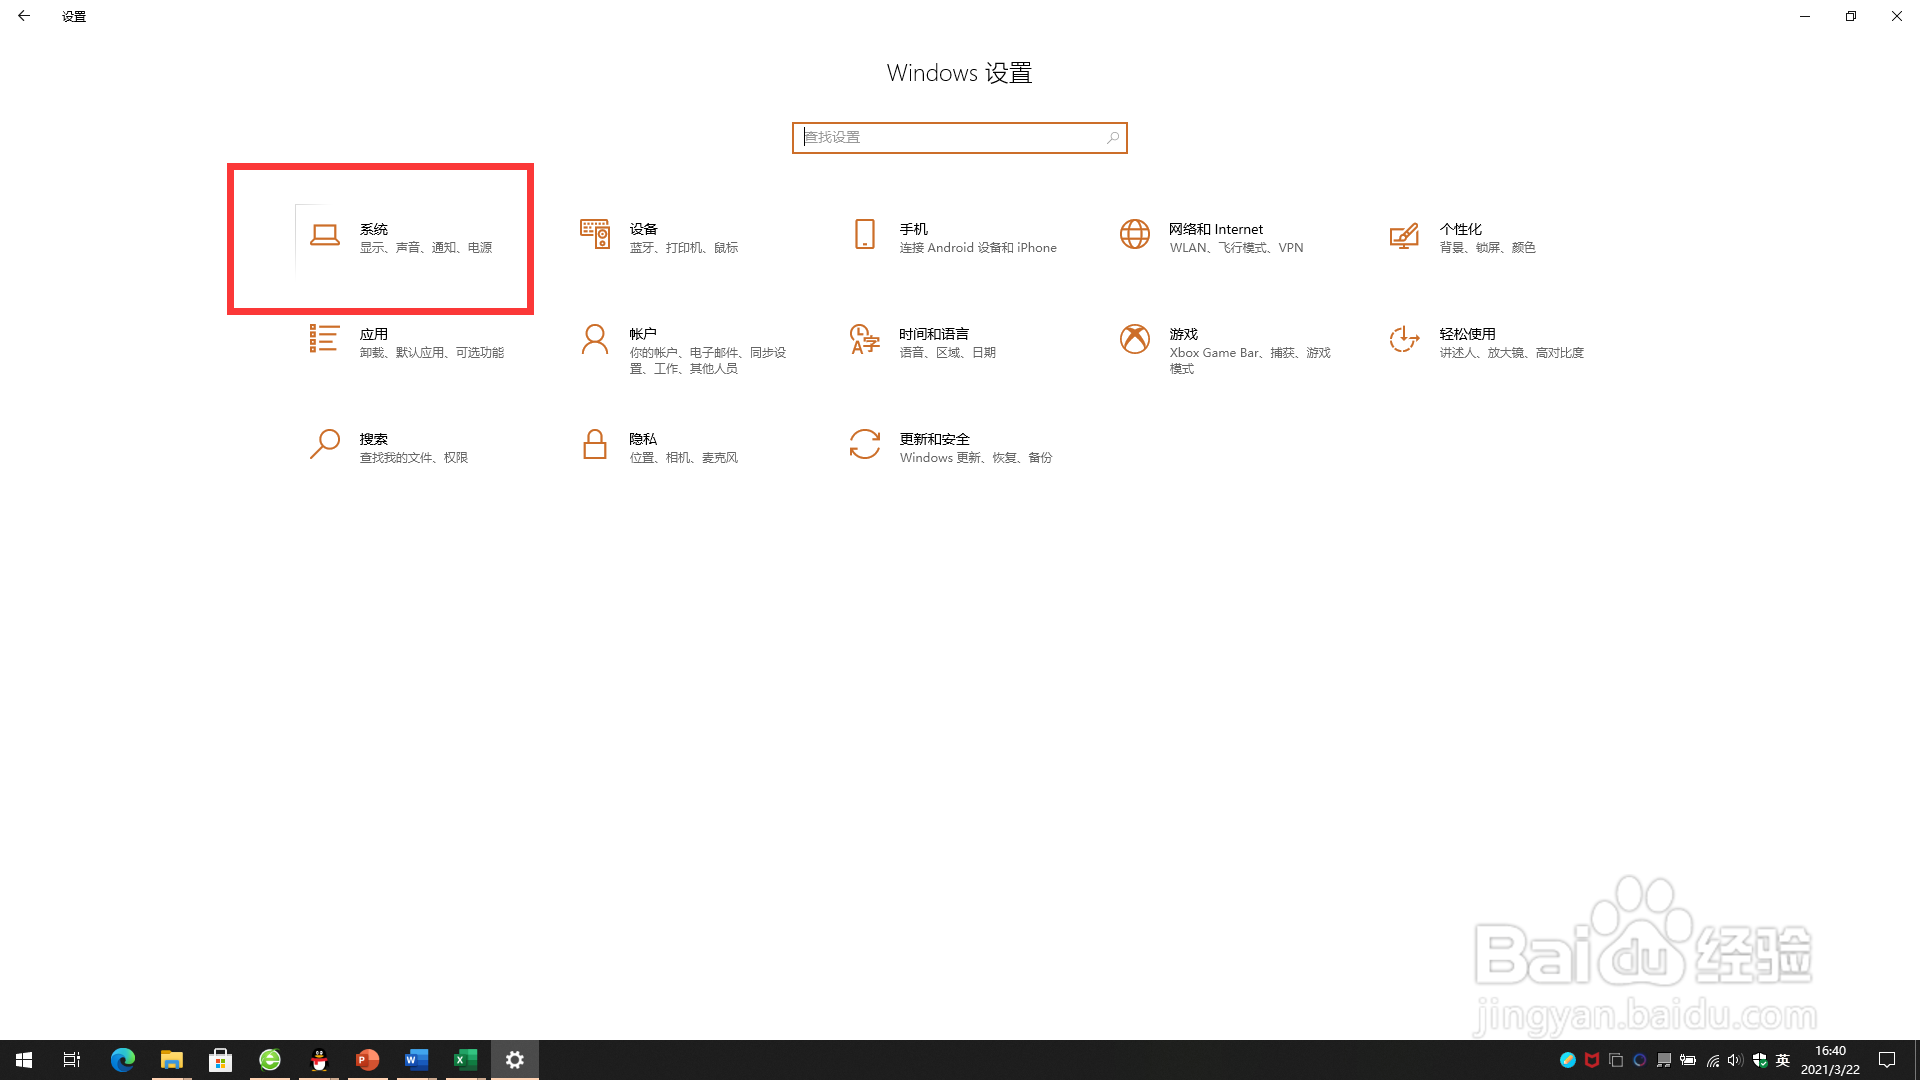Open the Wi-Fi network tray icon
Viewport: 1920px width, 1080px height.
1712,1060
